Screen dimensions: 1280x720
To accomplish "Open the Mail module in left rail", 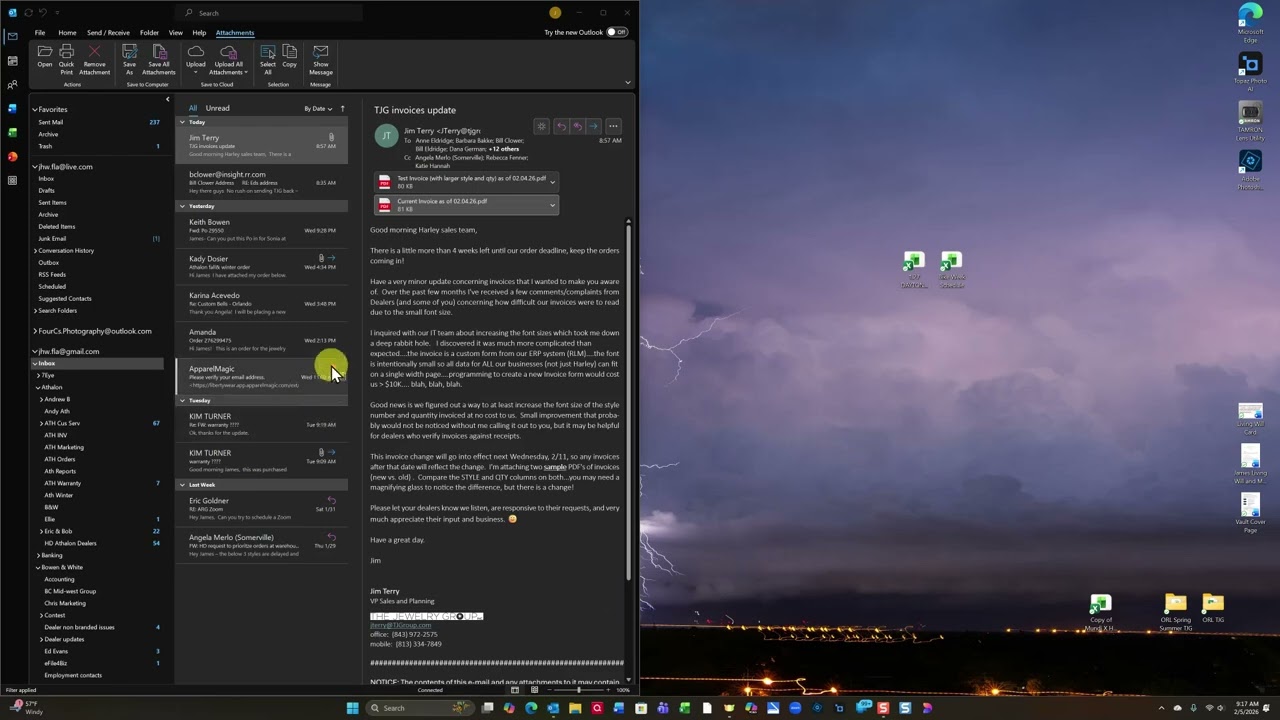I will coord(12,37).
